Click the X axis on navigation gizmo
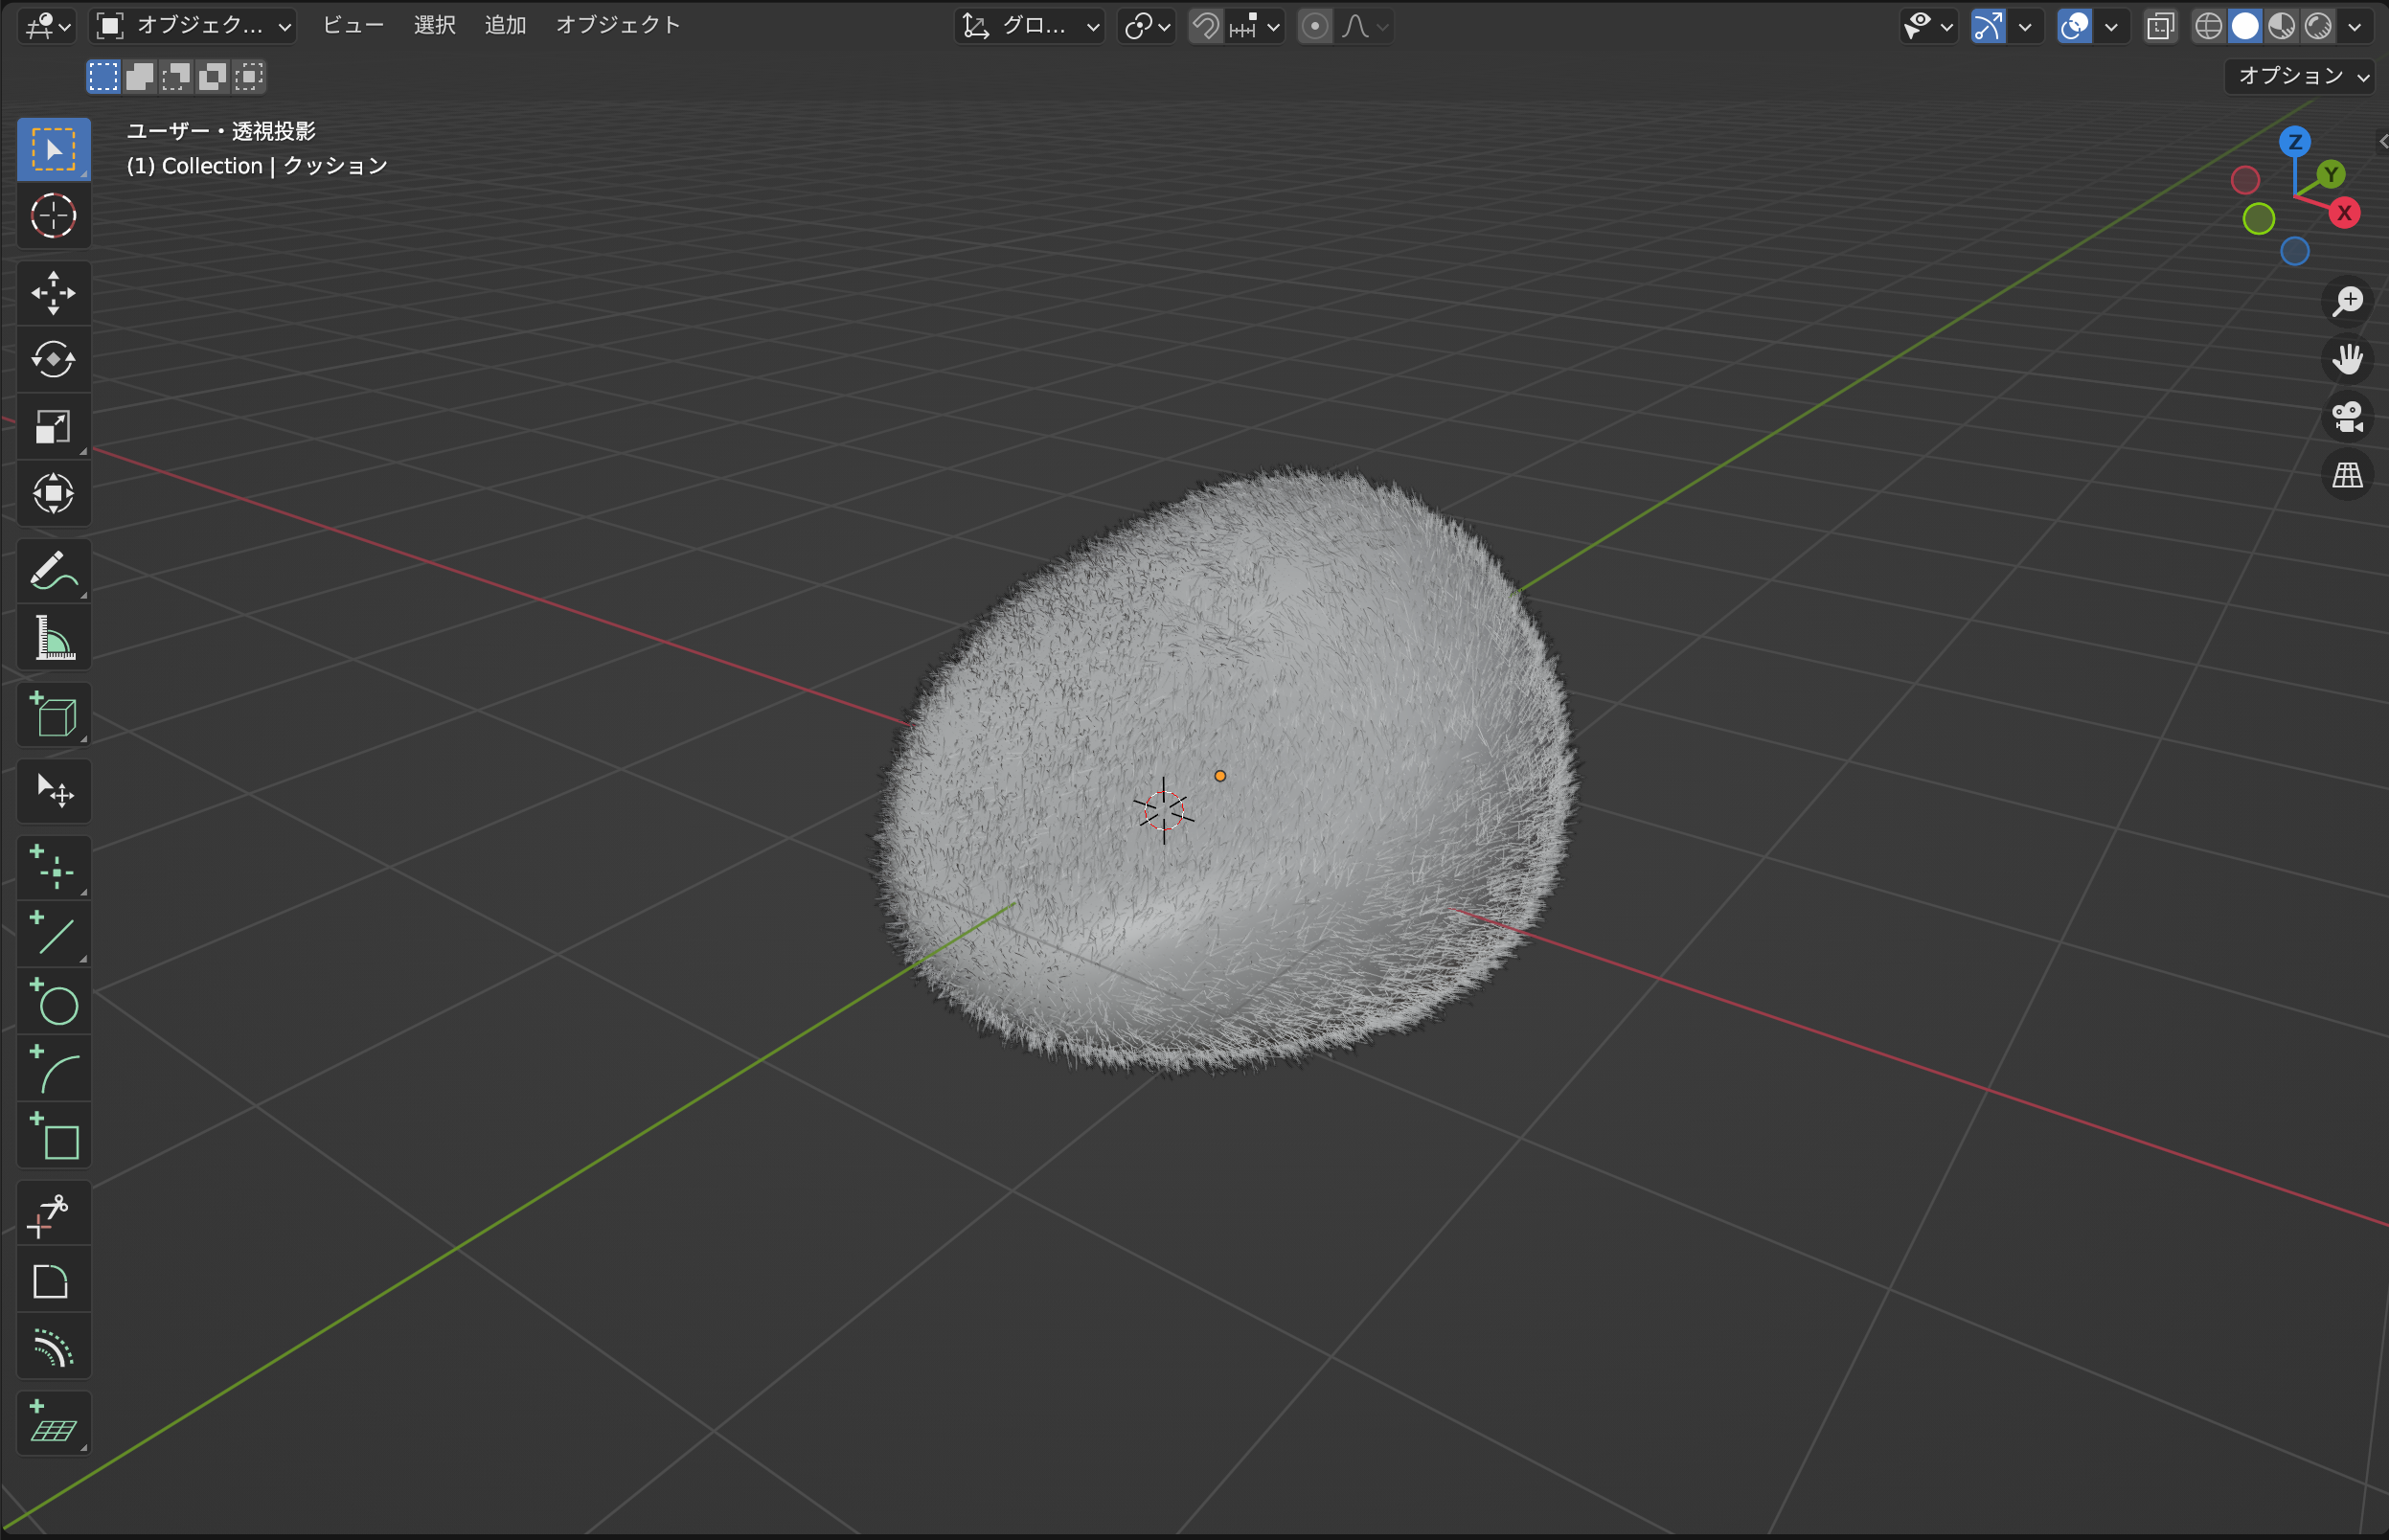This screenshot has width=2389, height=1540. tap(2344, 213)
